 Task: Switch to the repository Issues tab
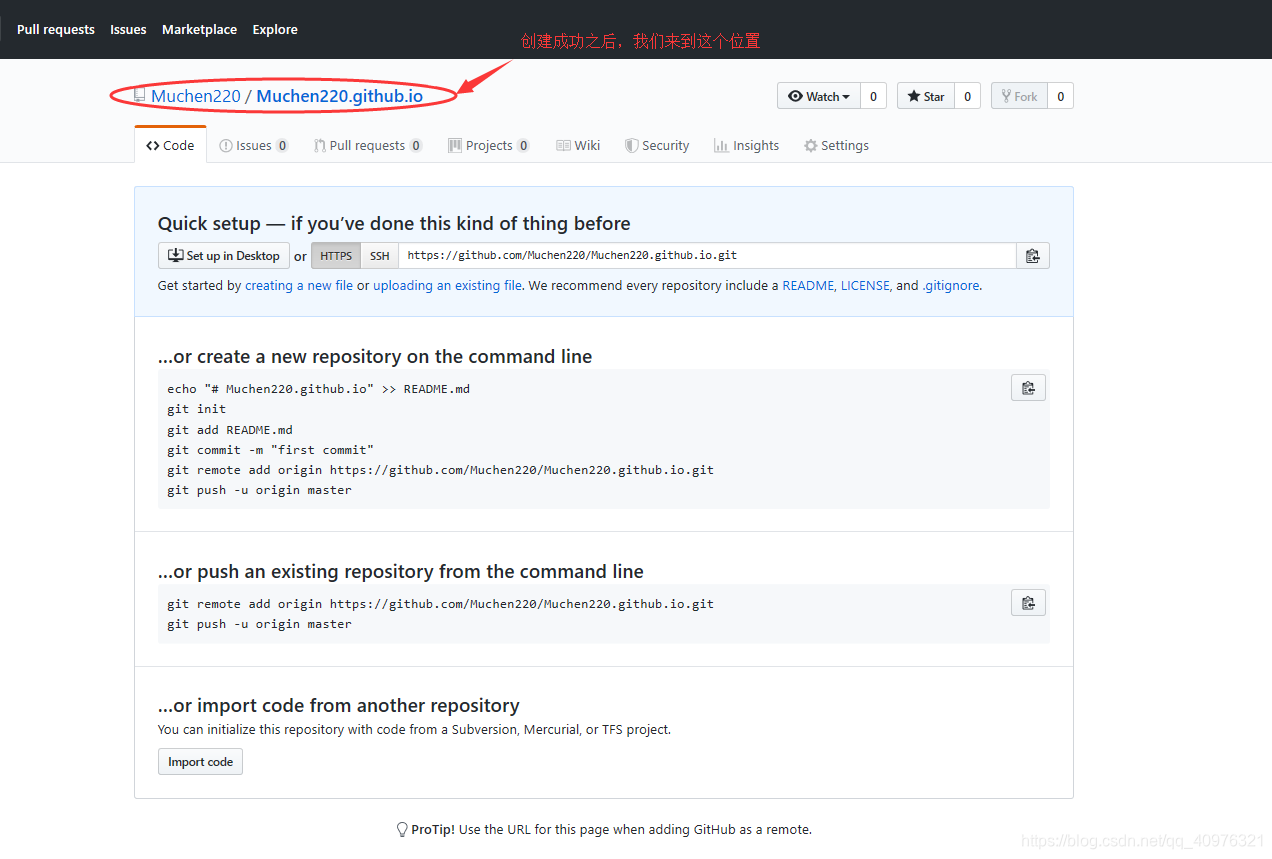254,145
